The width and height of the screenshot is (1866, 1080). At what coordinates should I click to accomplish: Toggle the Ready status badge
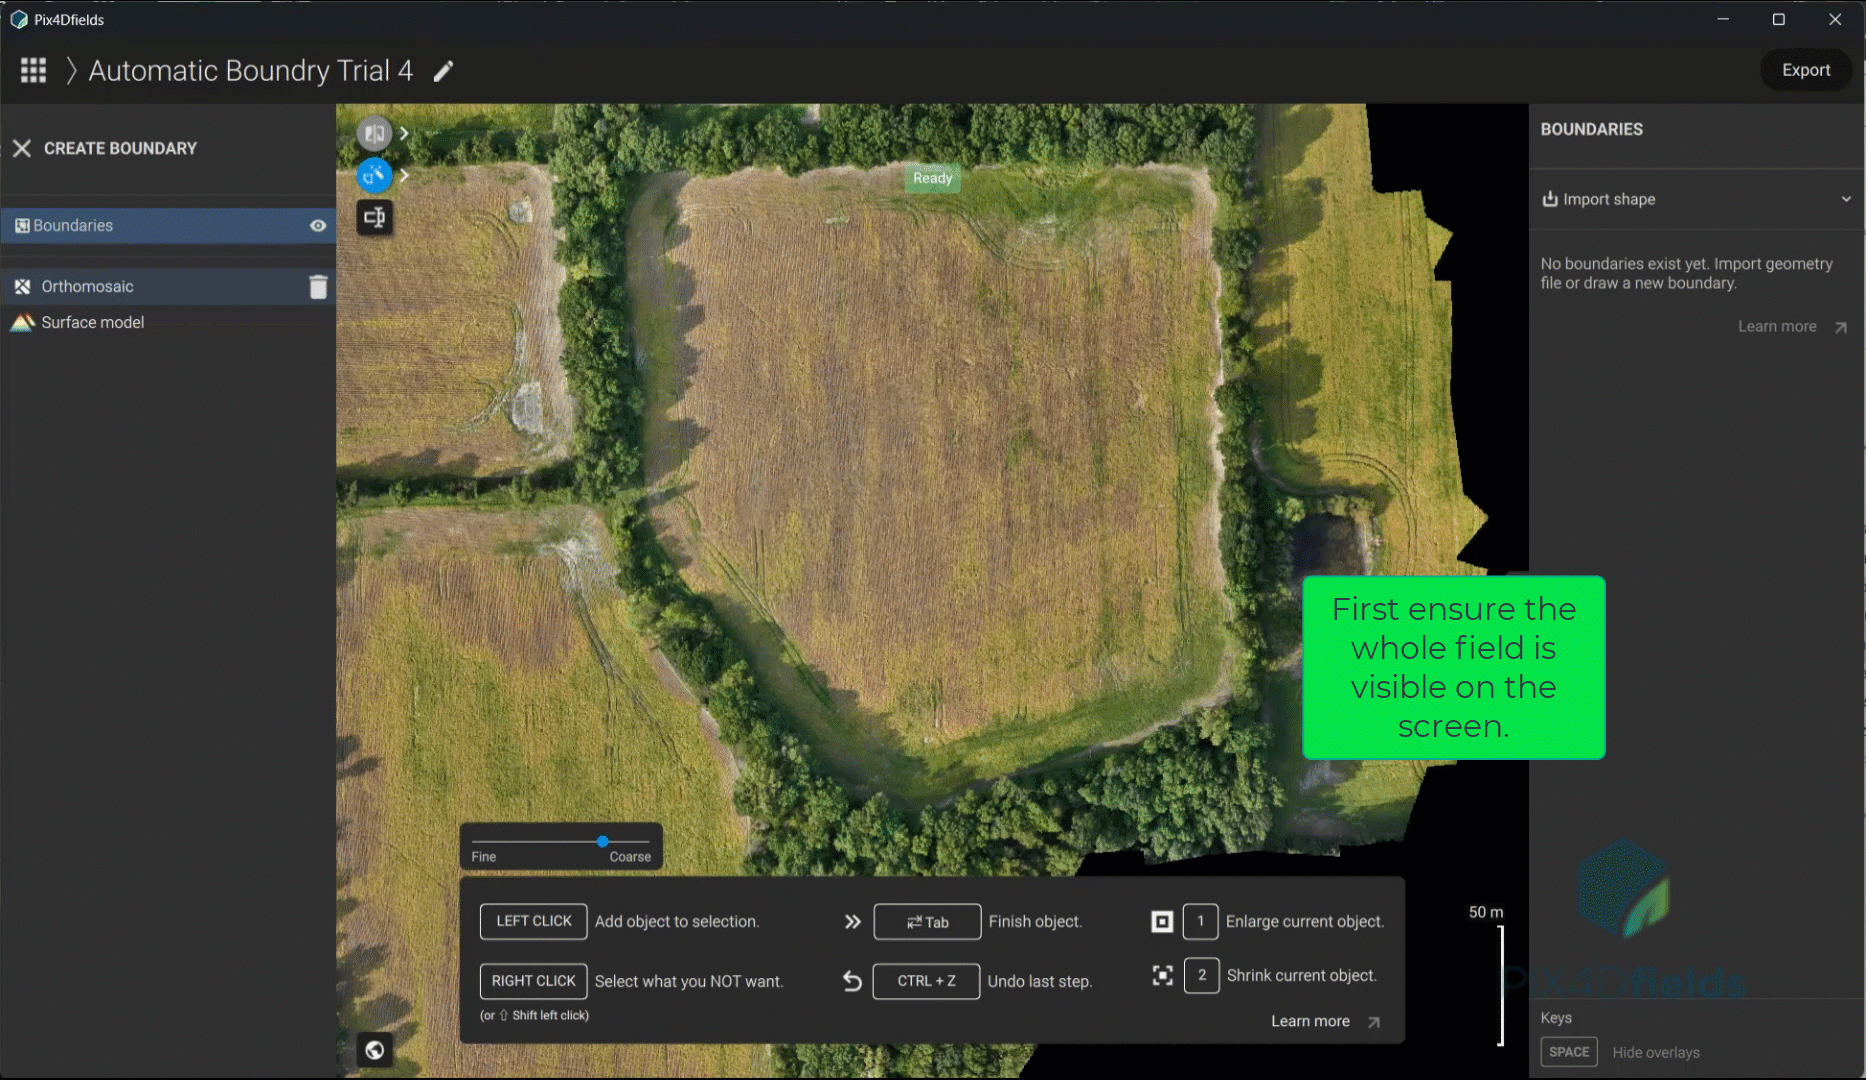click(931, 178)
